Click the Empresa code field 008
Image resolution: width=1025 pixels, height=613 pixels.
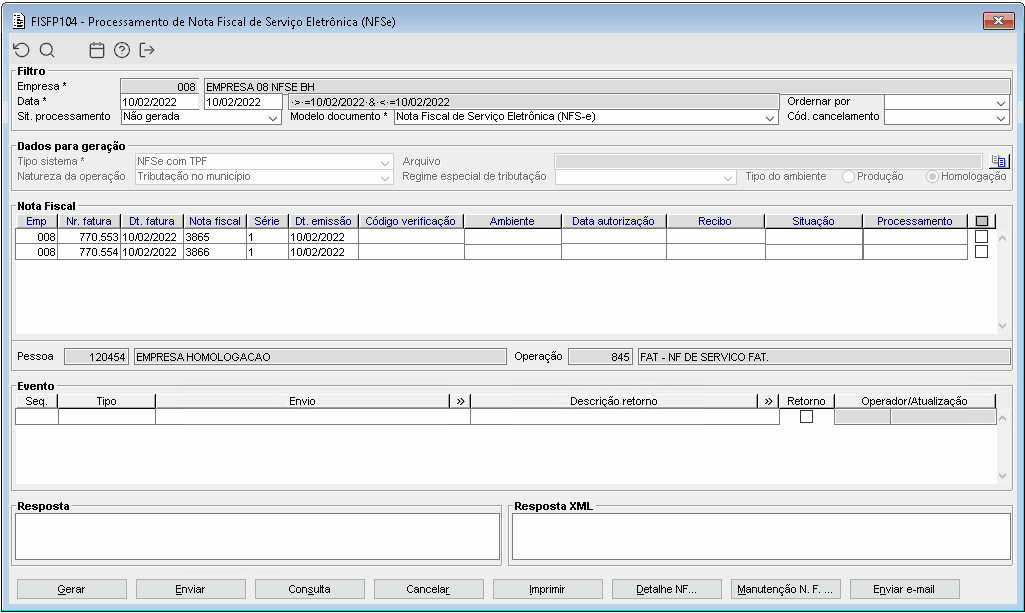point(160,86)
